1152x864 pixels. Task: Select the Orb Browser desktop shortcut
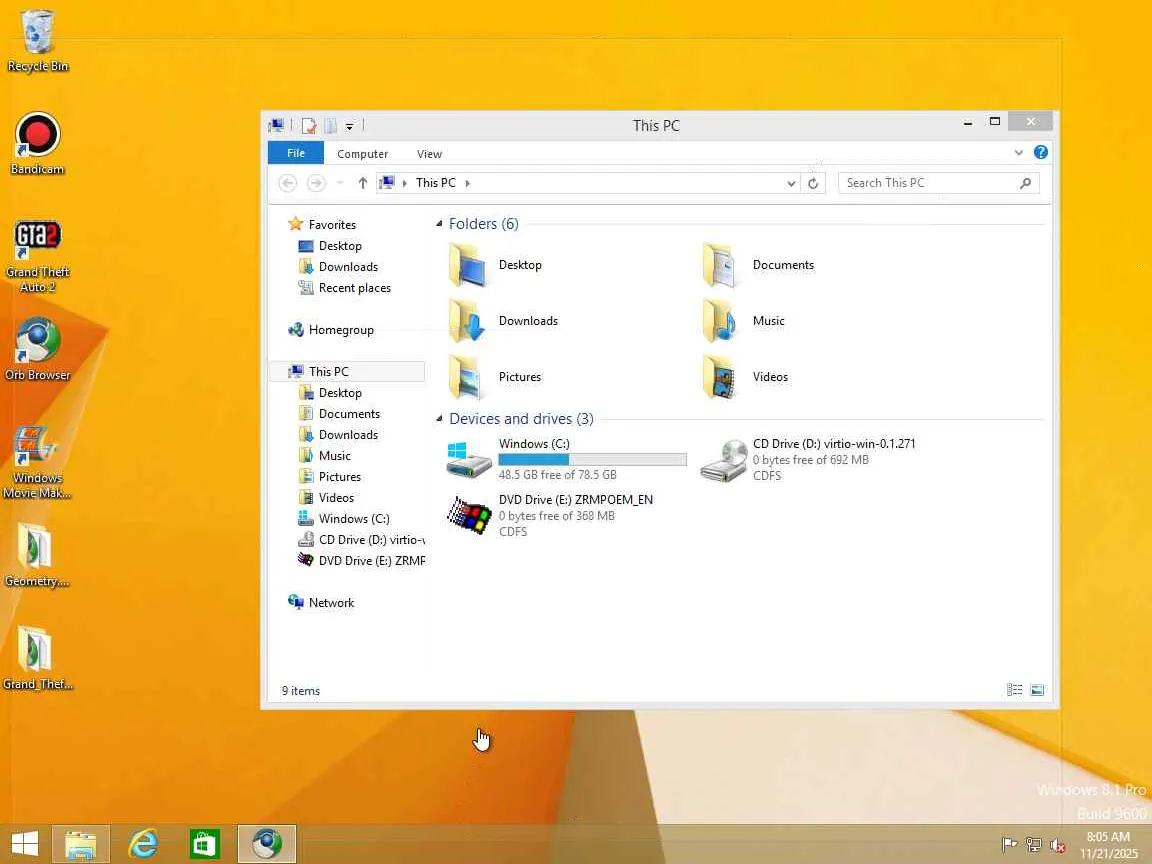coord(37,349)
